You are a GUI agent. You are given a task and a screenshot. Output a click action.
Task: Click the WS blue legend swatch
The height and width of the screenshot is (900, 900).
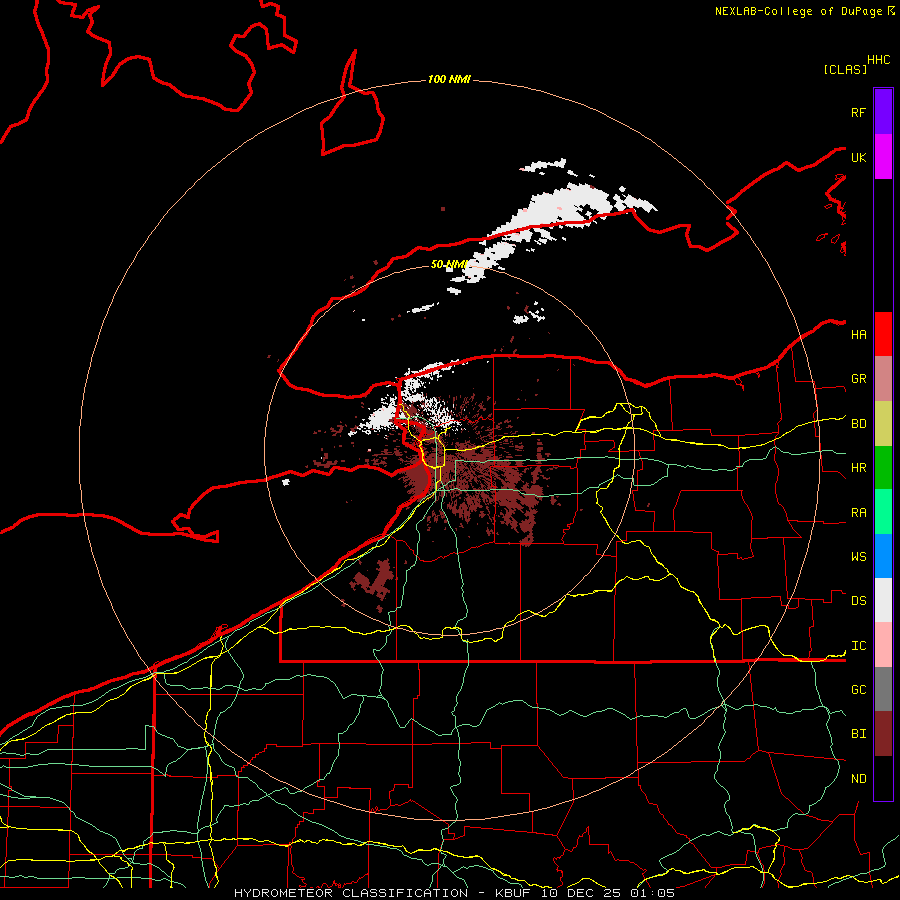click(x=883, y=556)
